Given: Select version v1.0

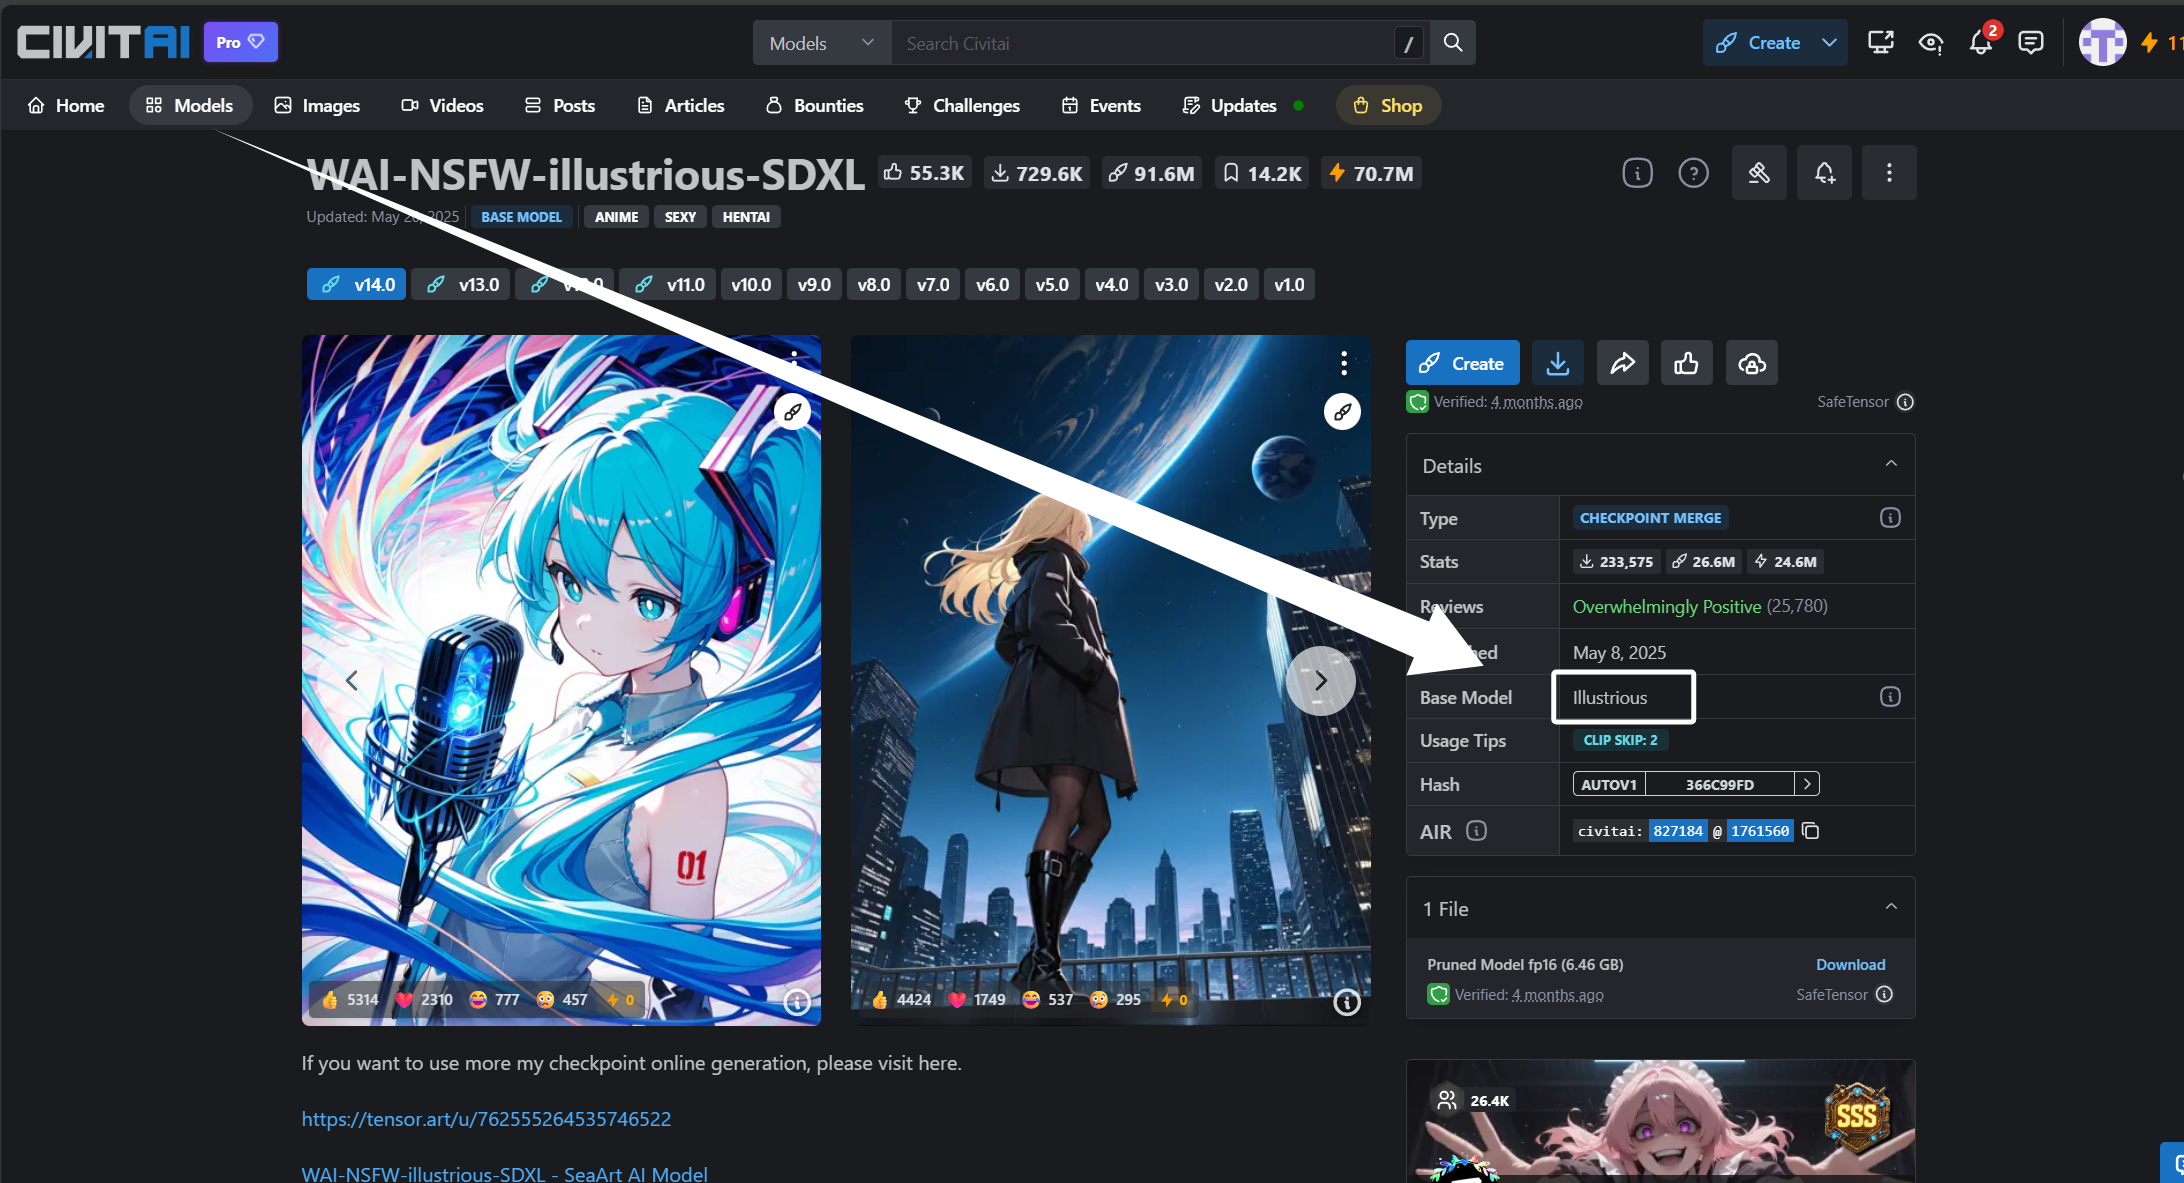Looking at the screenshot, I should [1289, 285].
